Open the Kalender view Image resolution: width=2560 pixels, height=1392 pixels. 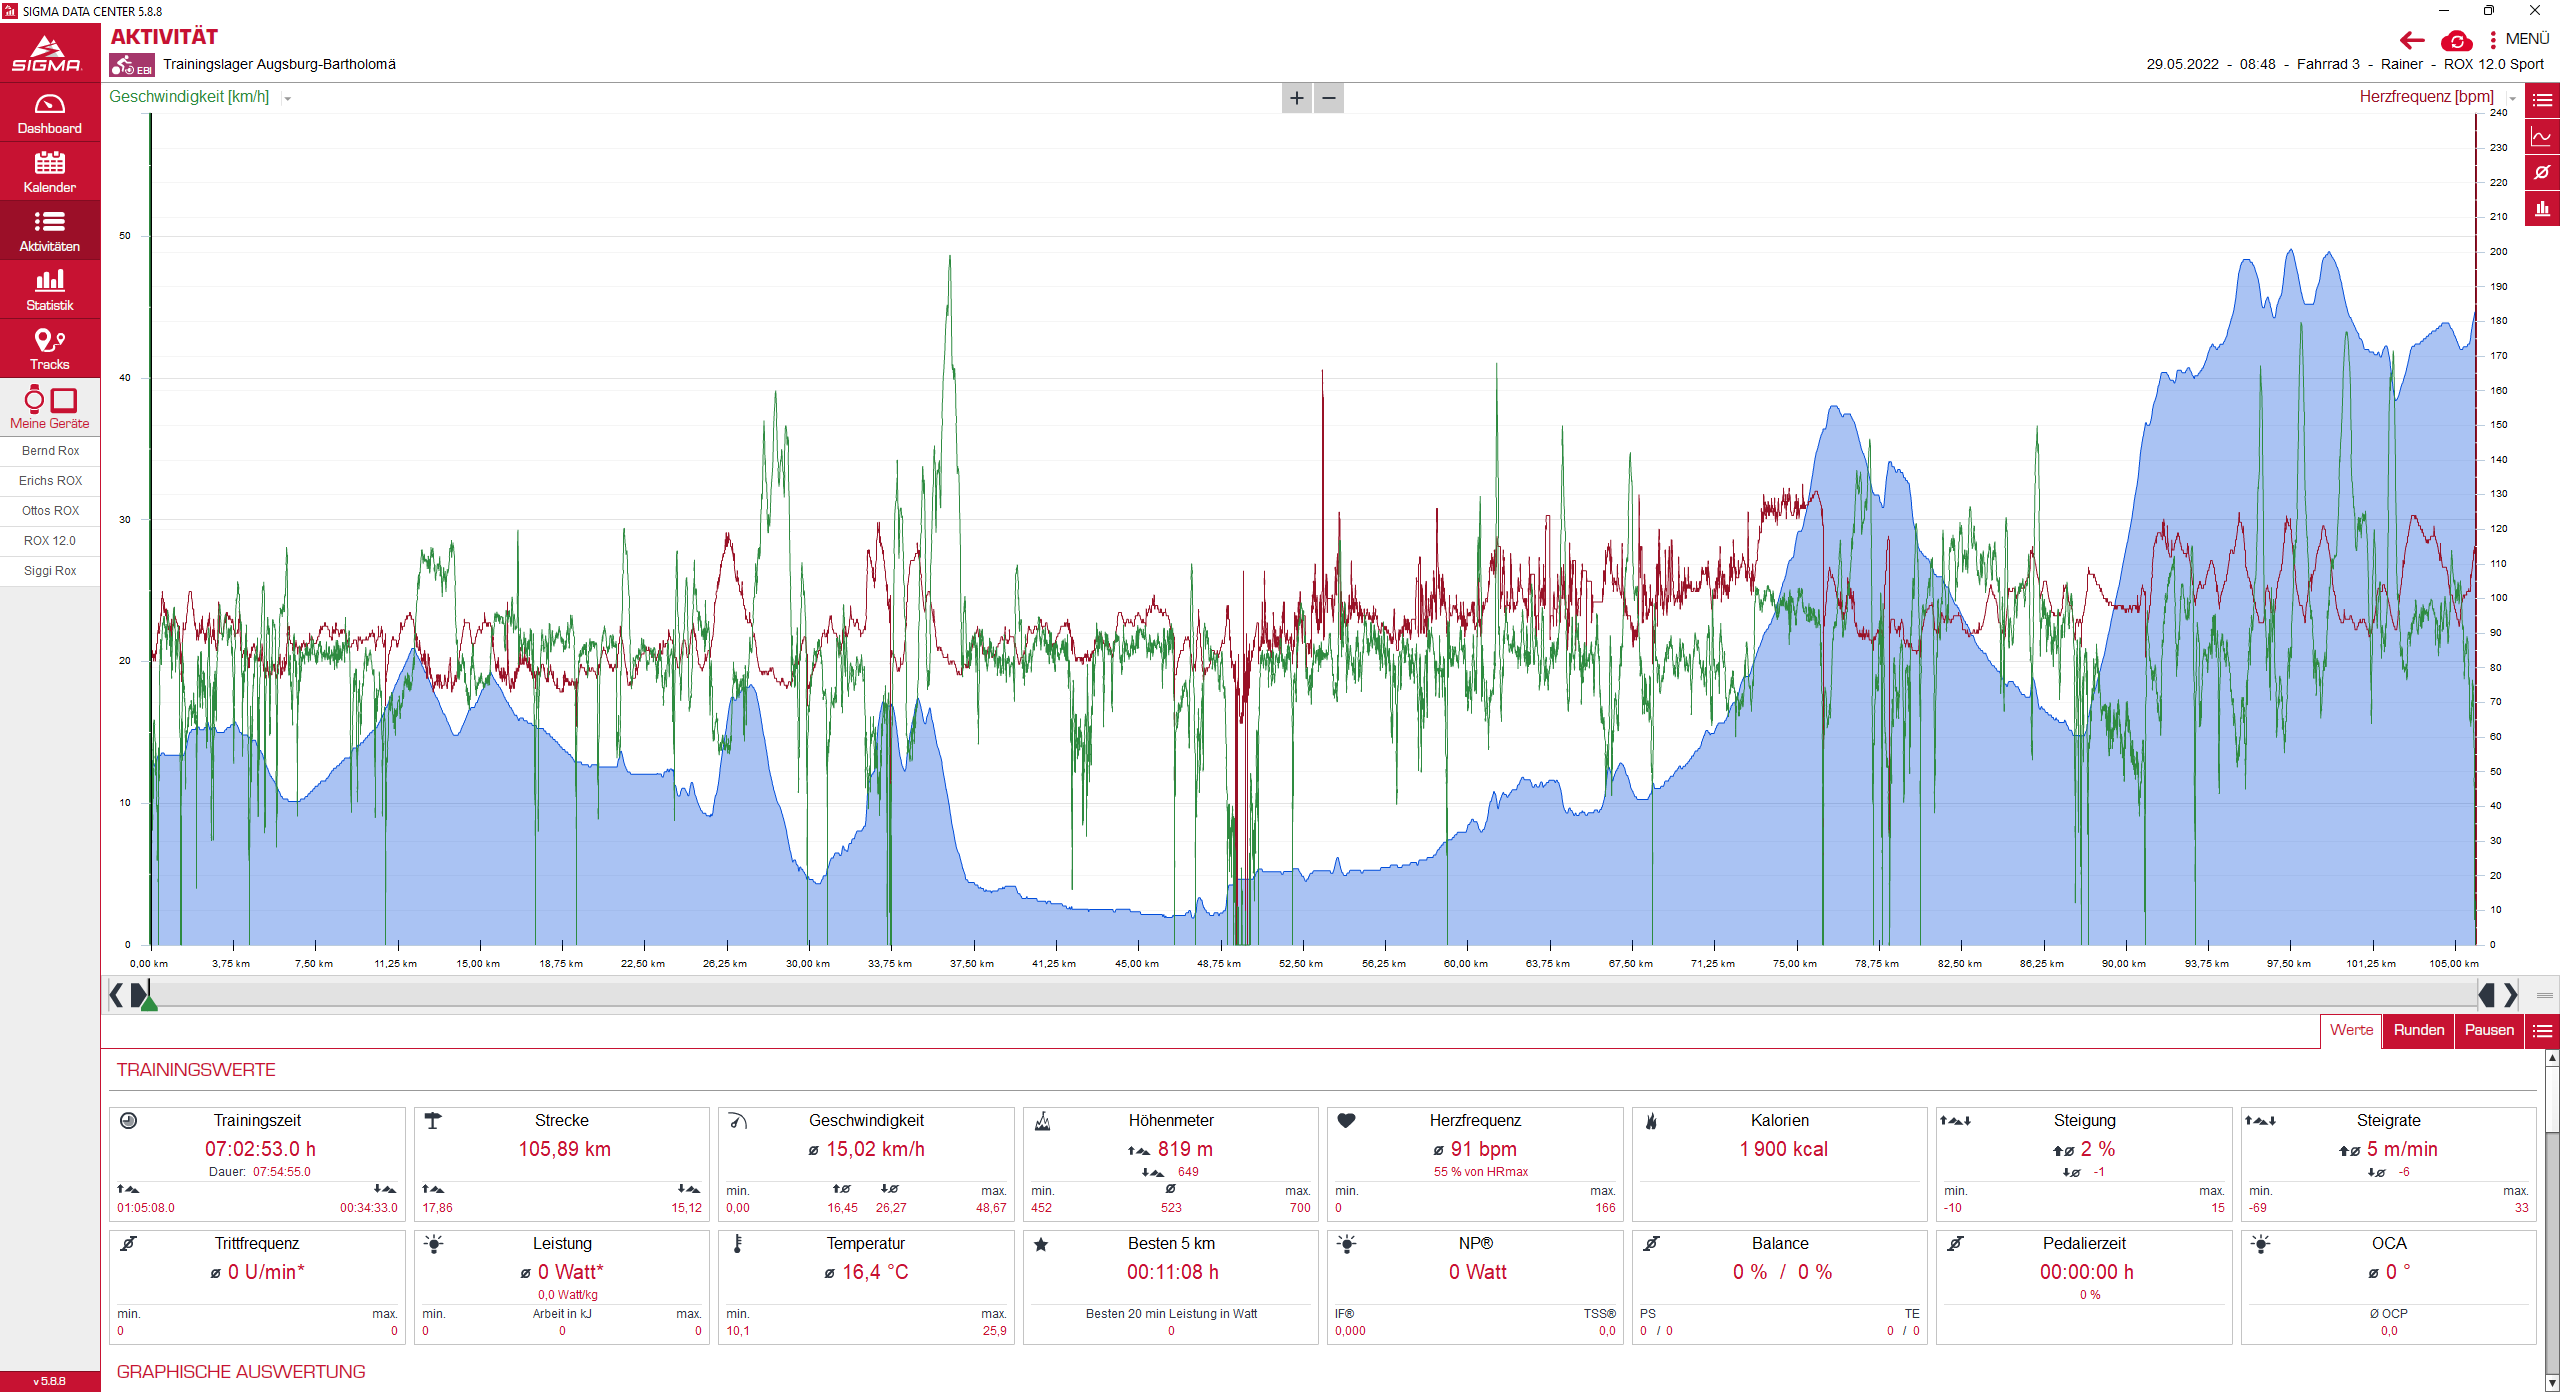click(x=49, y=172)
